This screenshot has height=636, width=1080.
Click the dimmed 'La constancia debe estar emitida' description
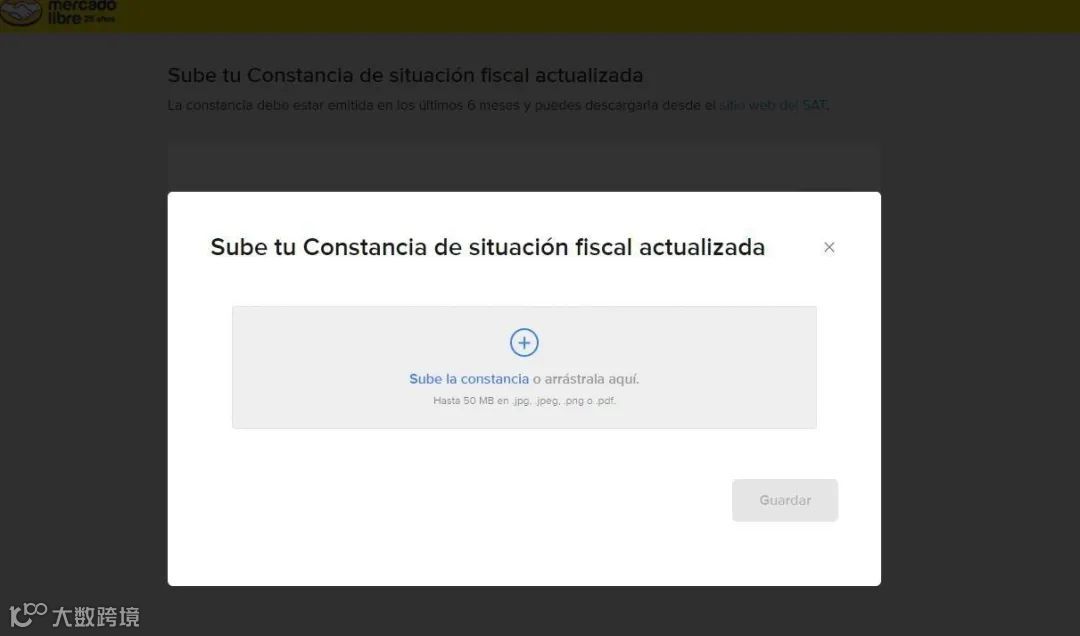pos(498,105)
